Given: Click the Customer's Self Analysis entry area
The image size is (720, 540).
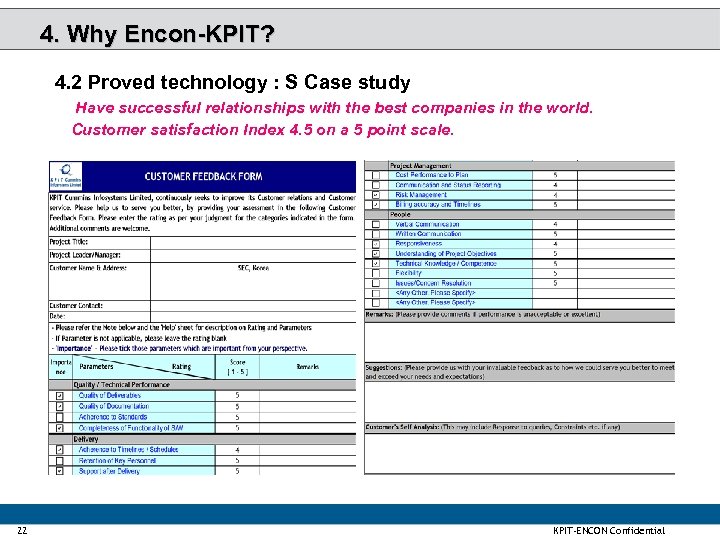Looking at the screenshot, I should tap(520, 453).
